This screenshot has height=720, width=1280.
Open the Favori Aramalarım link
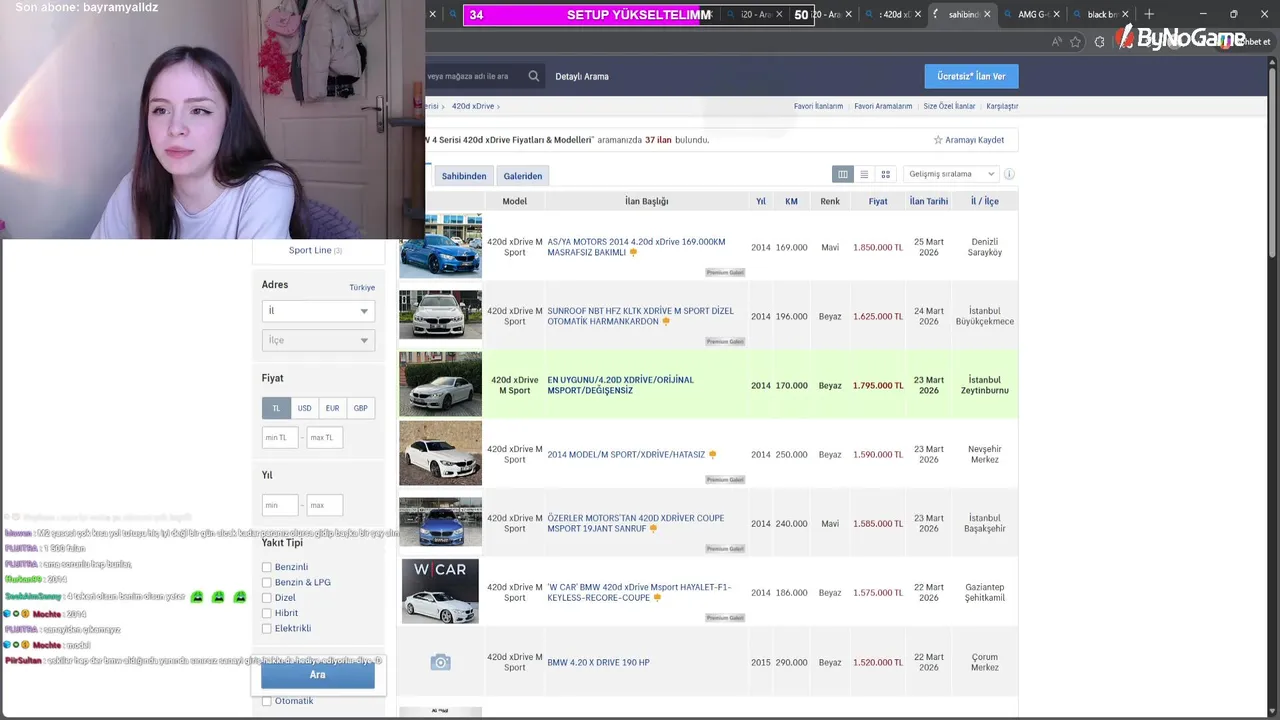pyautogui.click(x=883, y=106)
